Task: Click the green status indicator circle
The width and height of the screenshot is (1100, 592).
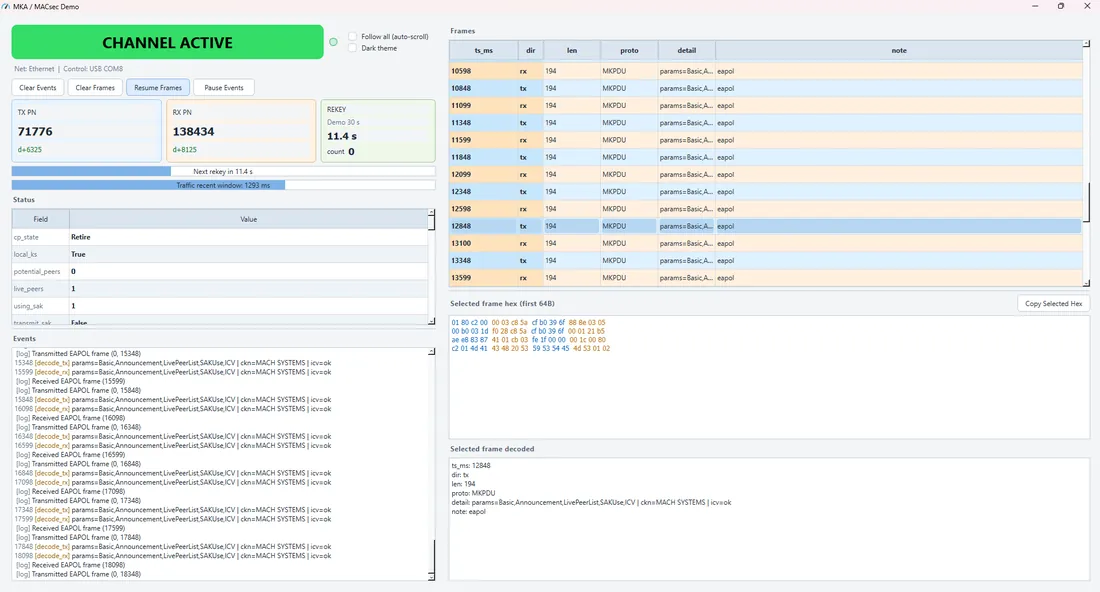Action: tap(333, 42)
